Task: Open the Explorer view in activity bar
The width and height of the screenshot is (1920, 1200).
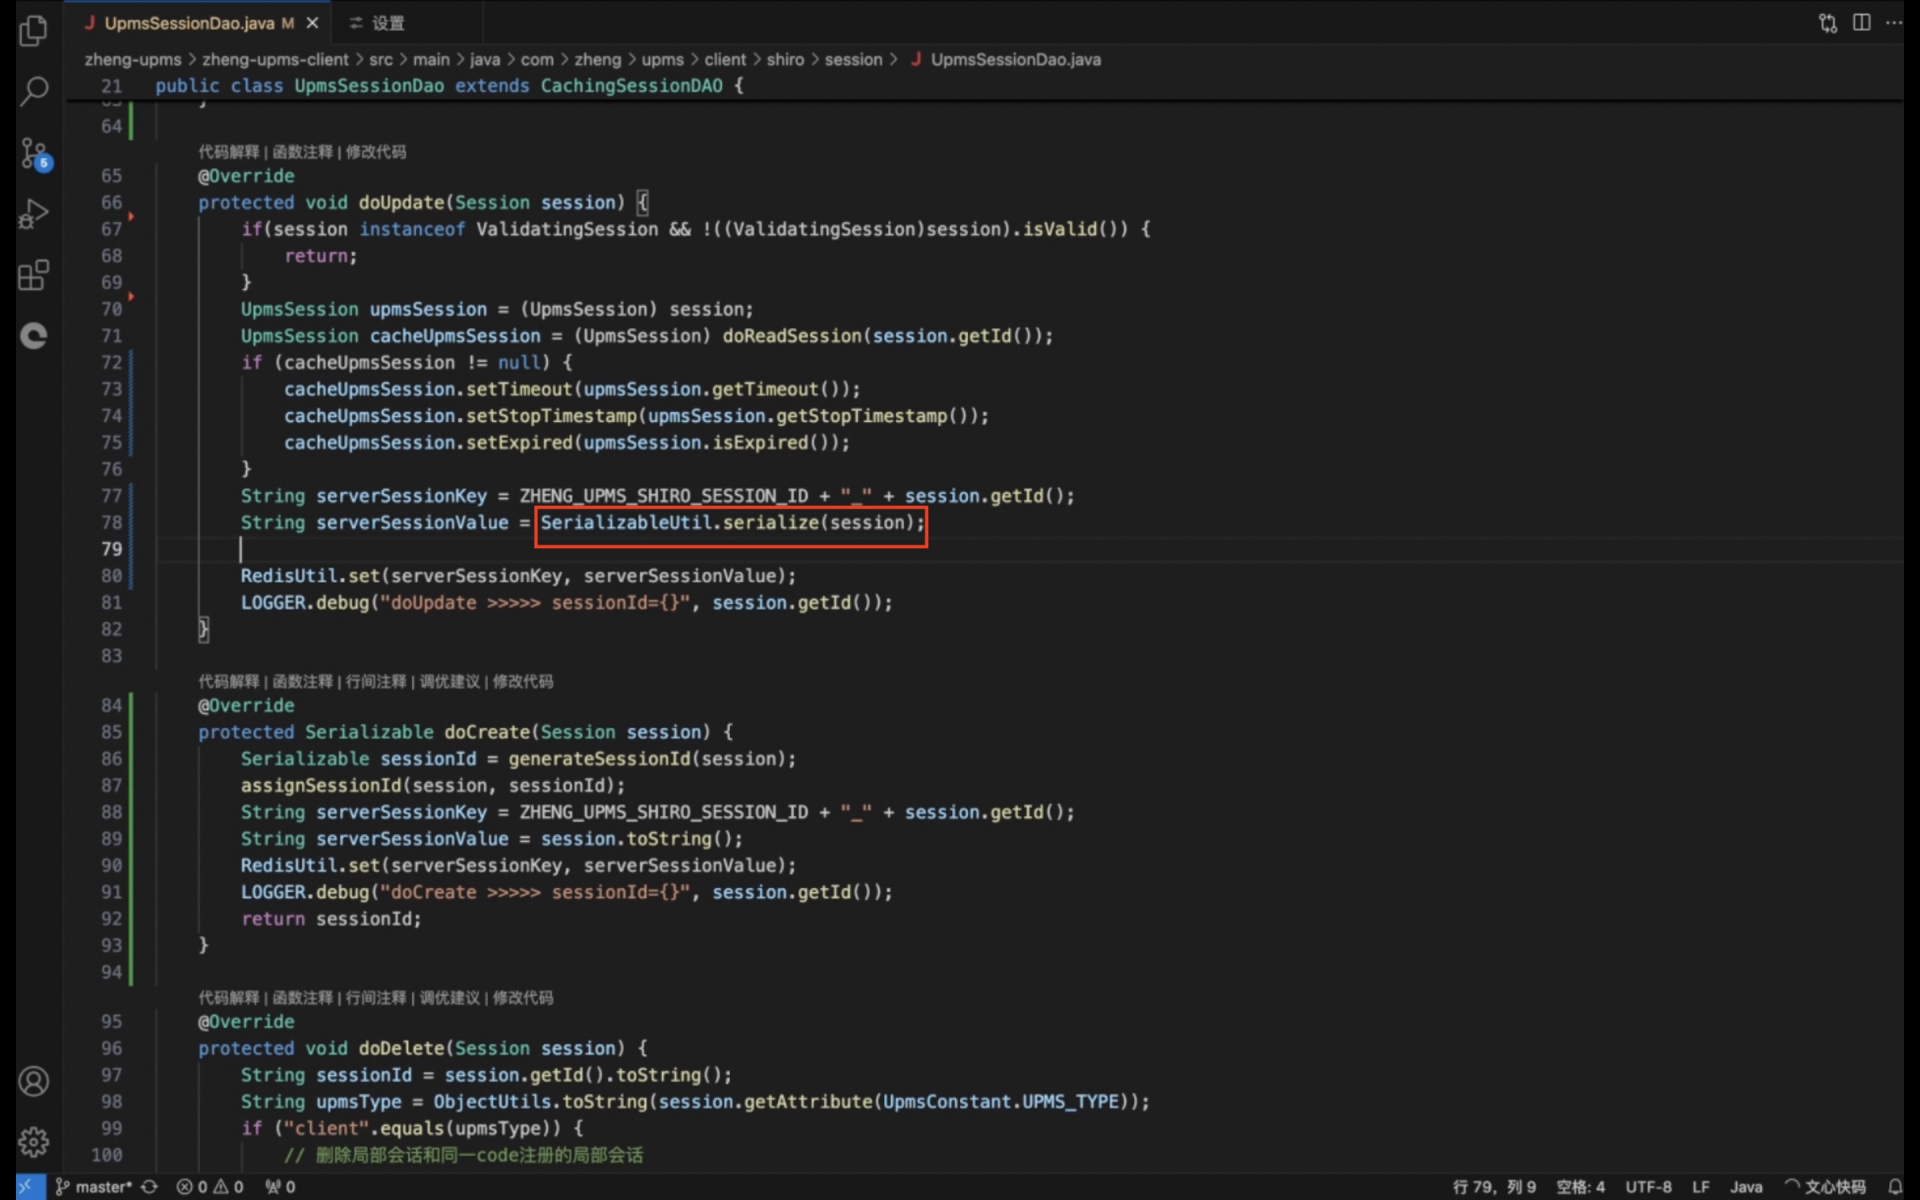Action: click(33, 30)
